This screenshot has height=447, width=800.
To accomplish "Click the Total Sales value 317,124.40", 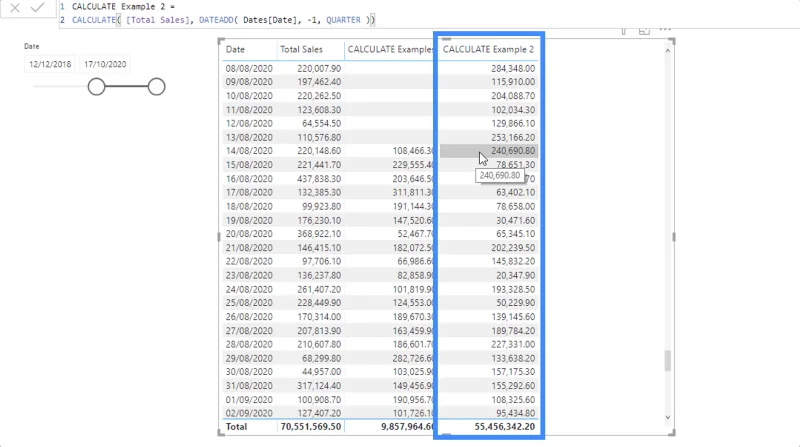I will (319, 386).
